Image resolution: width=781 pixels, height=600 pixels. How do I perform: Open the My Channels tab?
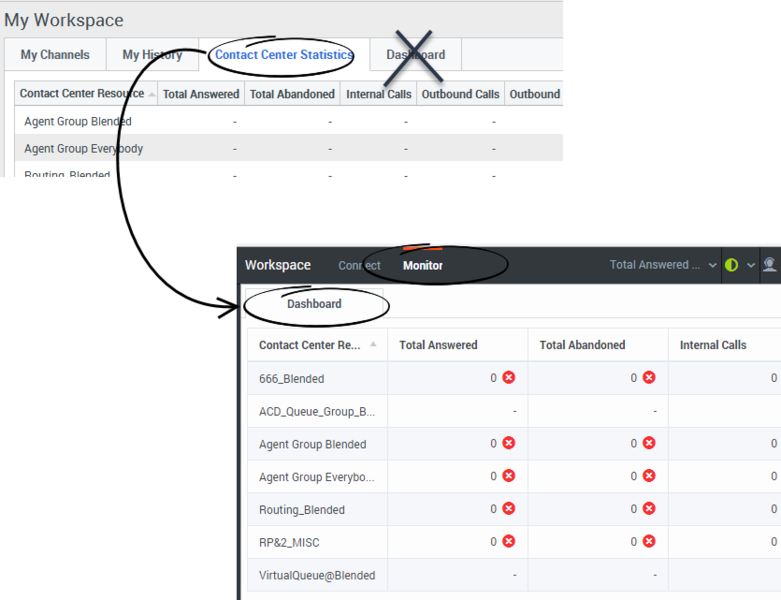(x=55, y=55)
